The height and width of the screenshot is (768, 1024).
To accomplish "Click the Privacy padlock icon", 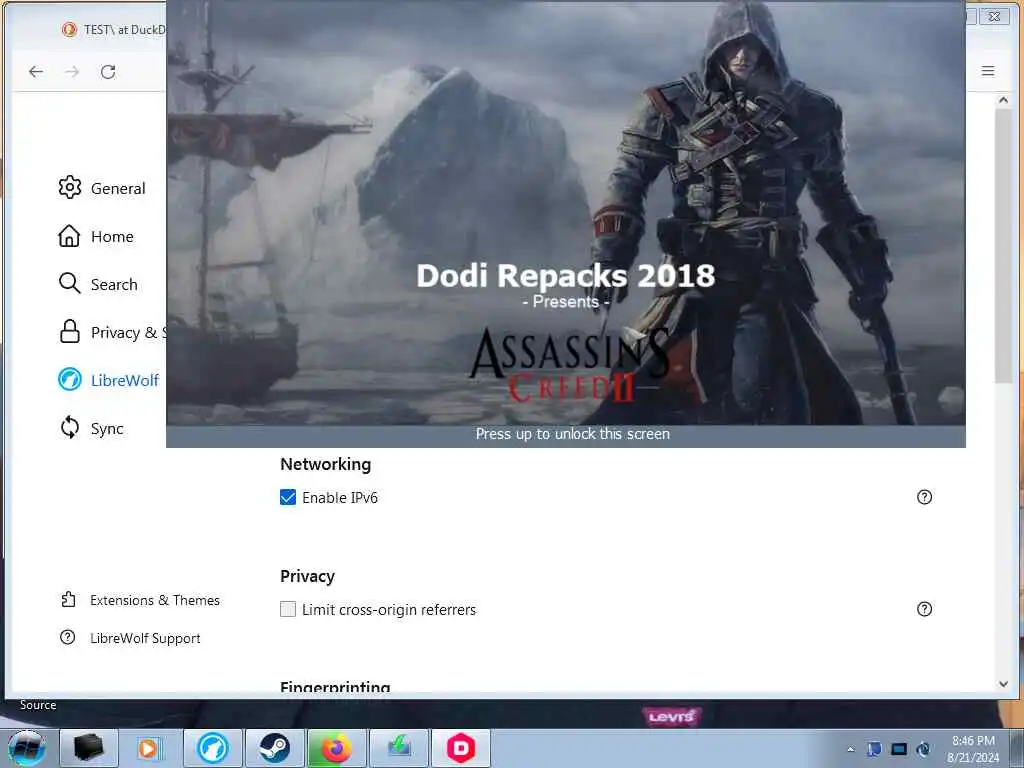I will pos(70,332).
